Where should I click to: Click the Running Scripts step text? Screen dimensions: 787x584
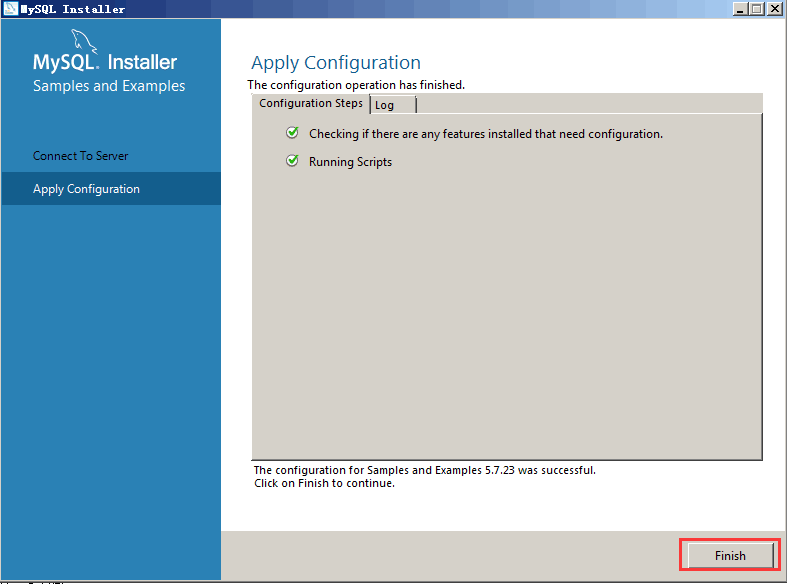pos(350,162)
